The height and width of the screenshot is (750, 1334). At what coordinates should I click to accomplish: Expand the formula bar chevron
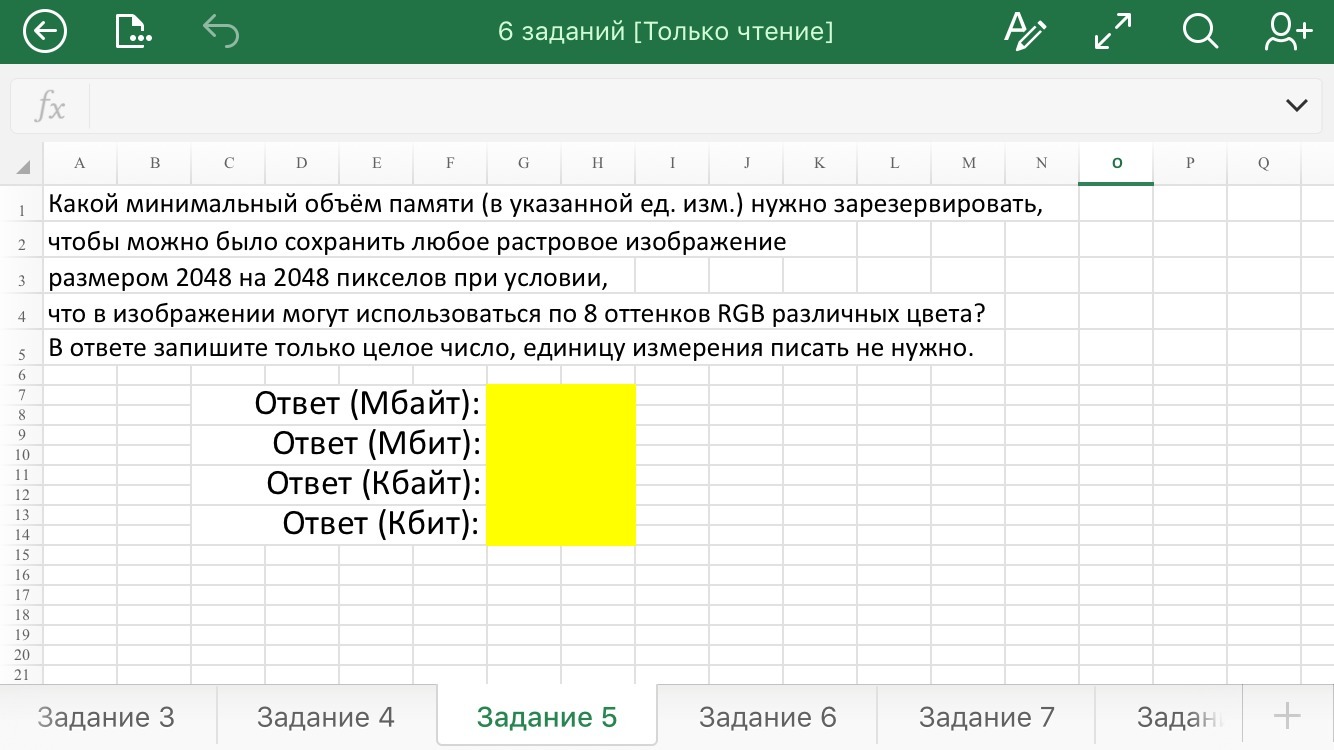point(1296,106)
